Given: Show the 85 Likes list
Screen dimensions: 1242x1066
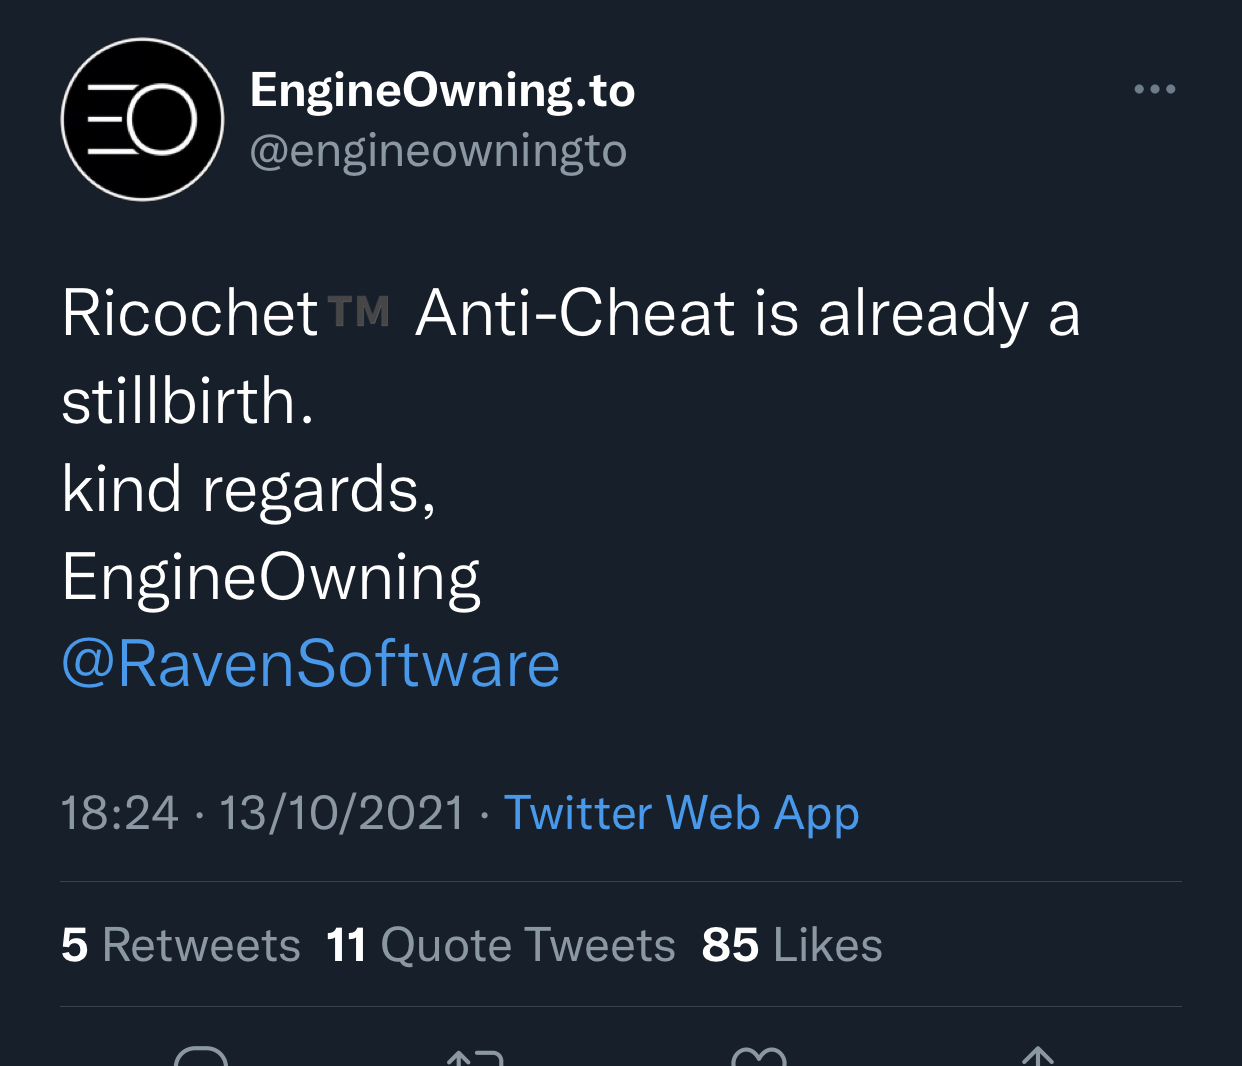Looking at the screenshot, I should pos(792,945).
